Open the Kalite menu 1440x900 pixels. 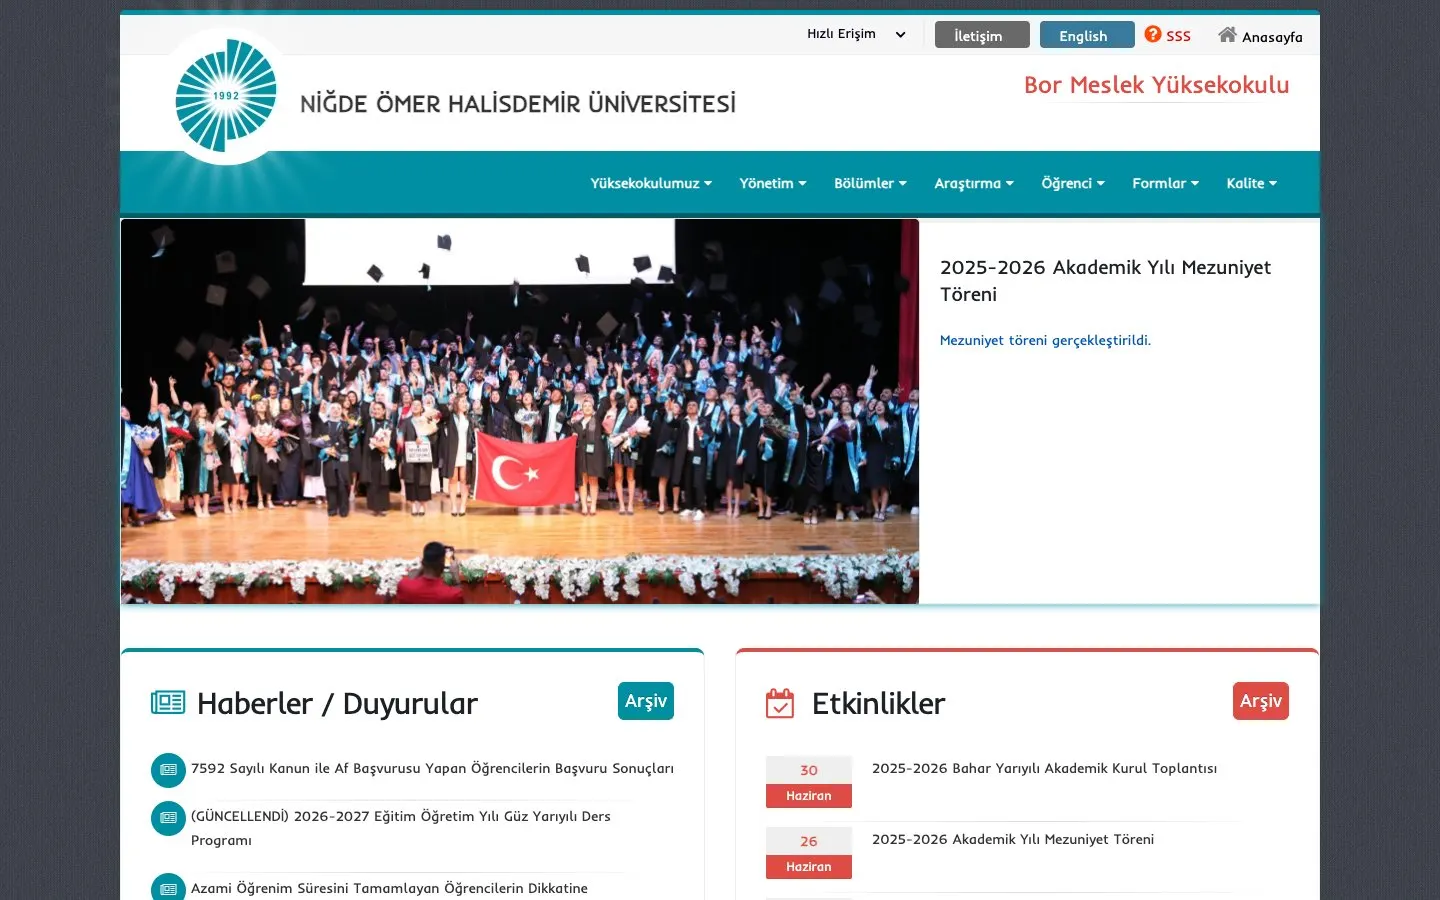(x=1252, y=183)
